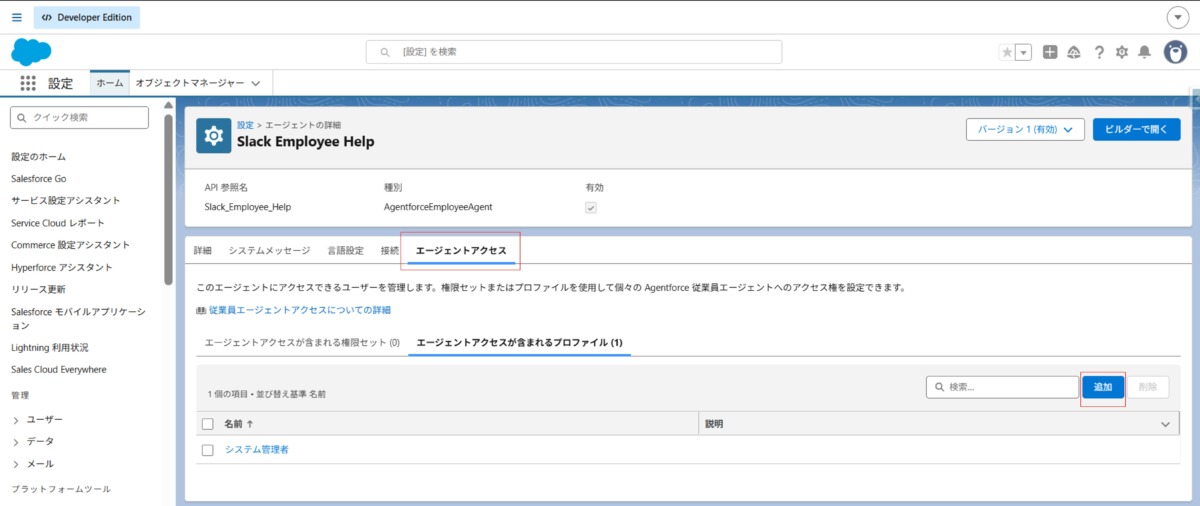Click the 説明 column header
This screenshot has width=1200, height=506.
point(714,424)
